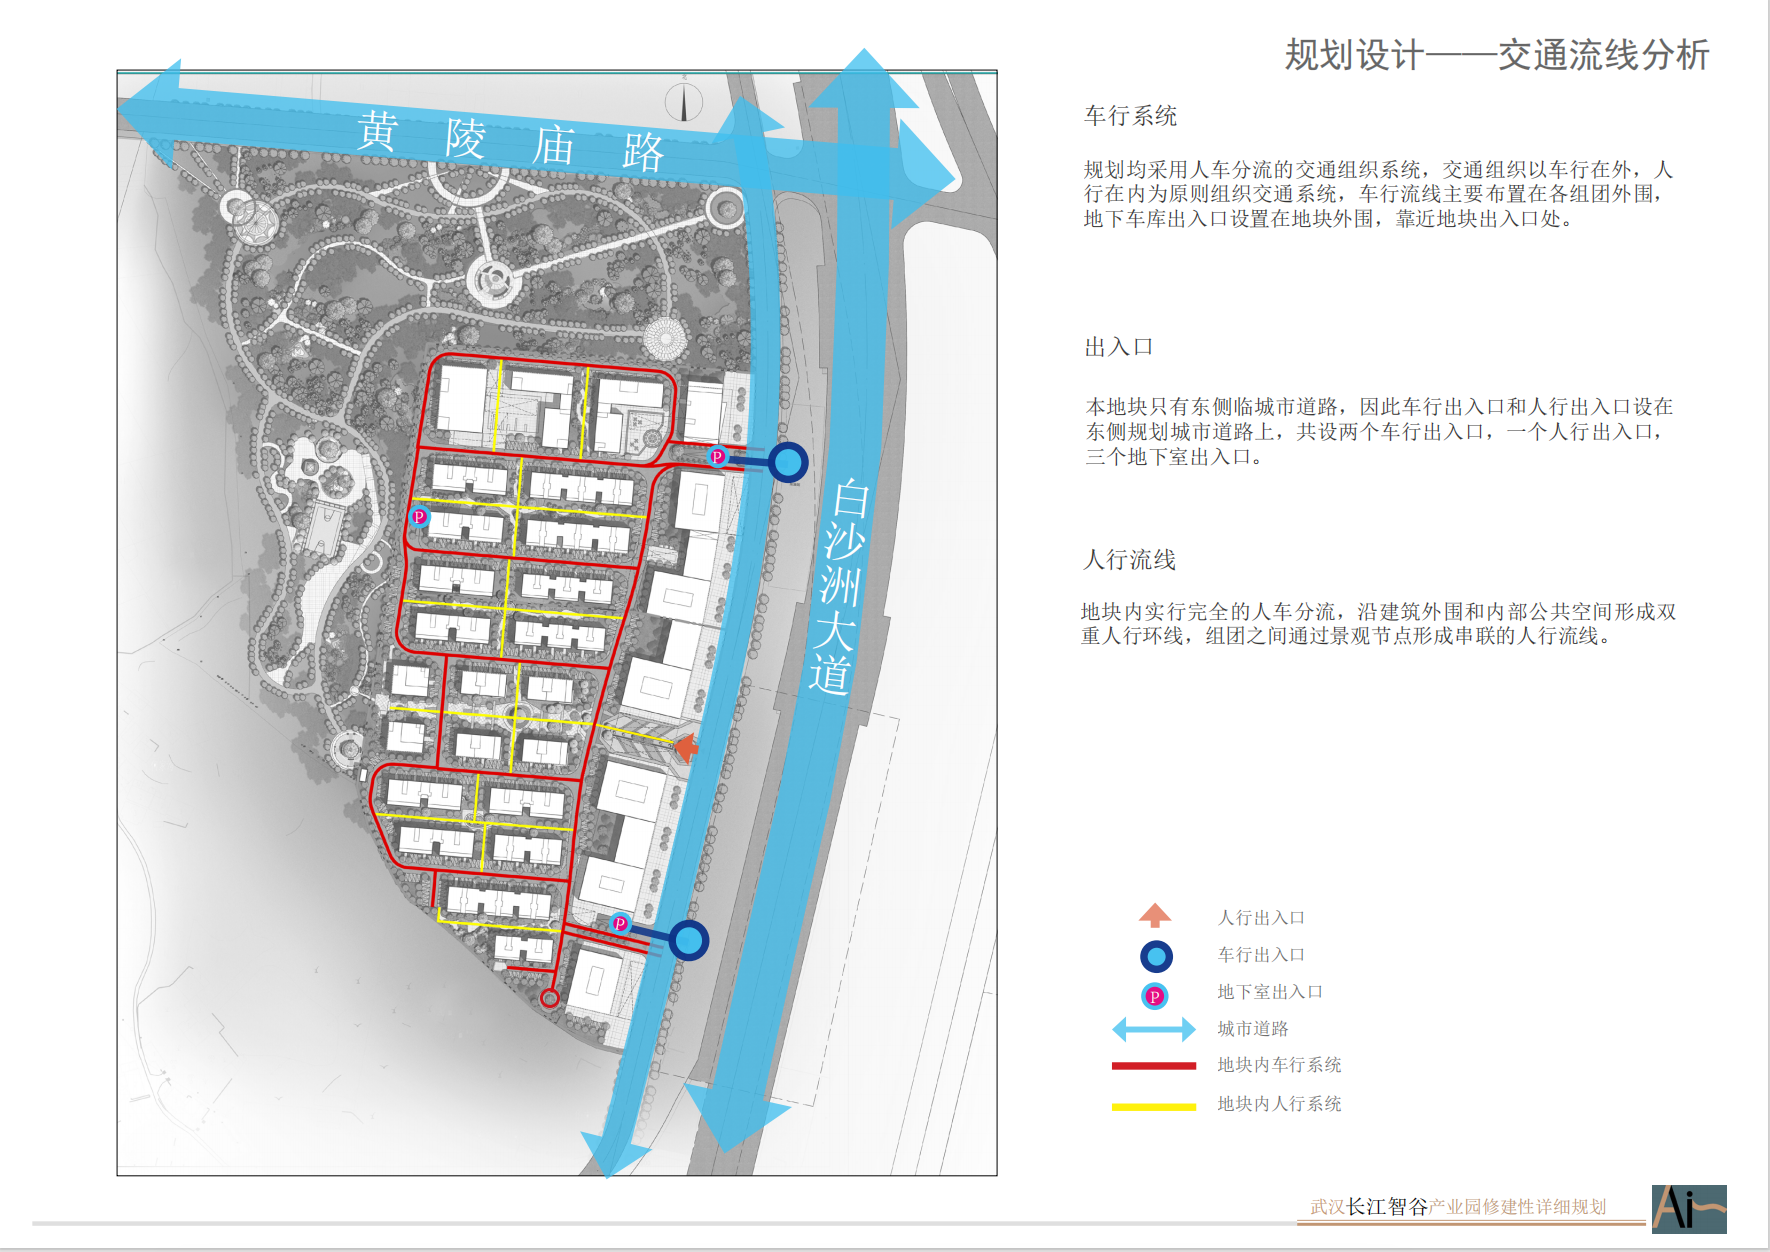Click the pink P basement entrance icon in the legend

(1154, 996)
